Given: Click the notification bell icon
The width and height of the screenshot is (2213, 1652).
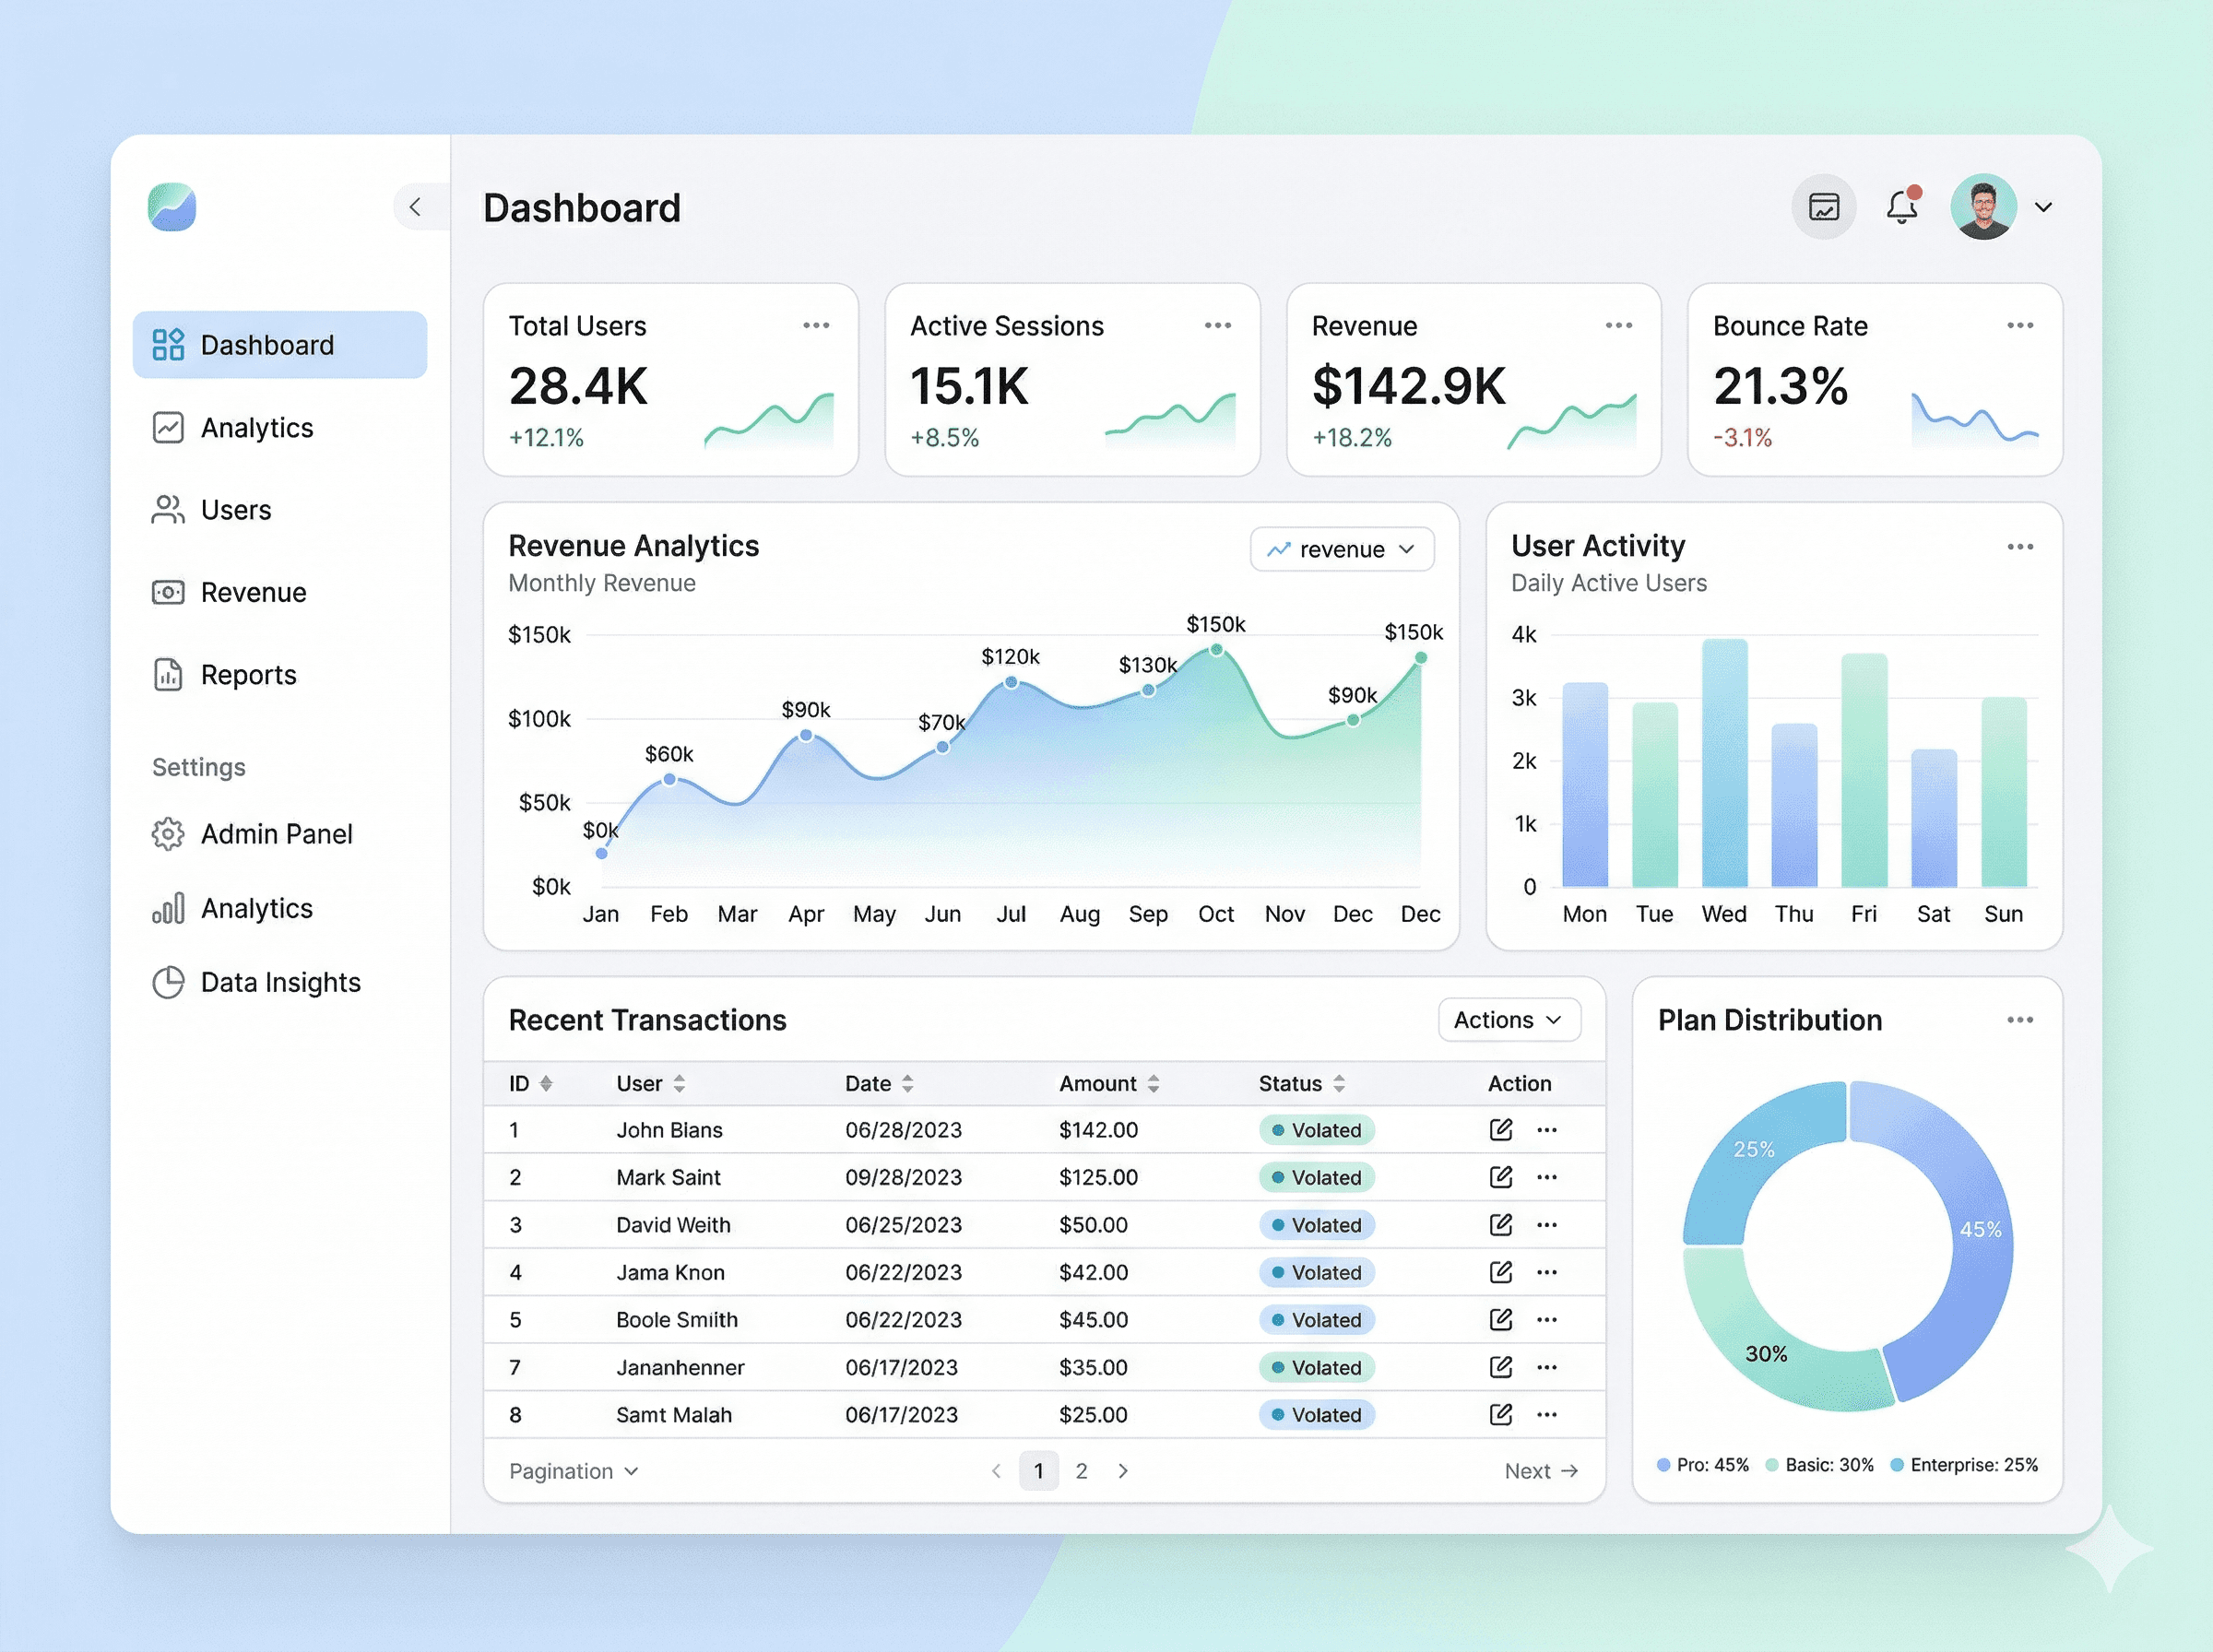Looking at the screenshot, I should pyautogui.click(x=1901, y=207).
